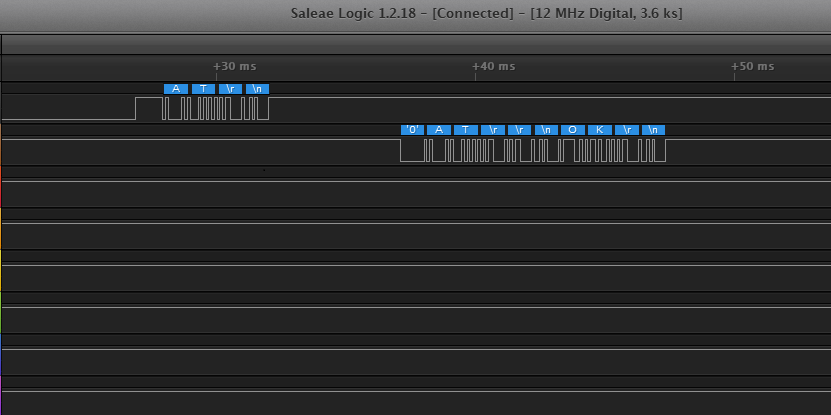Click the \n label just before the O byte
This screenshot has width=831, height=415.
tap(546, 130)
